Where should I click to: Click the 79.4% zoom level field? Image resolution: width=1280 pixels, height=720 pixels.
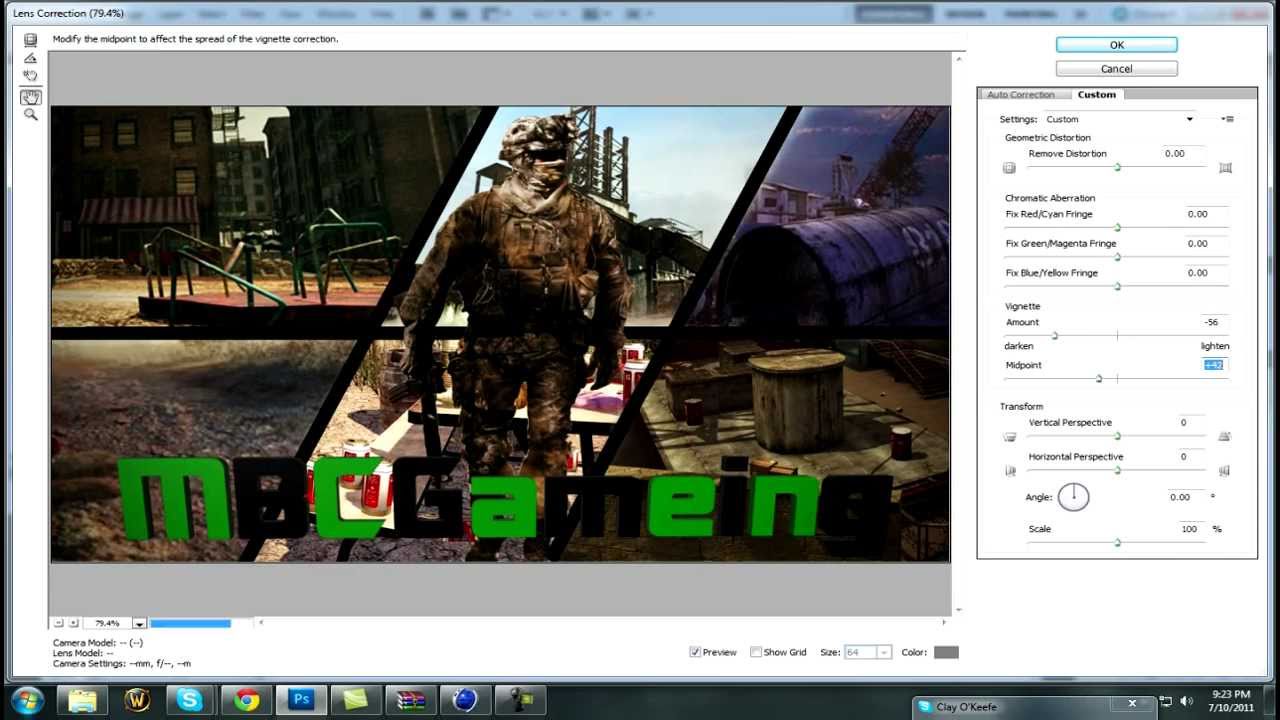tap(107, 623)
